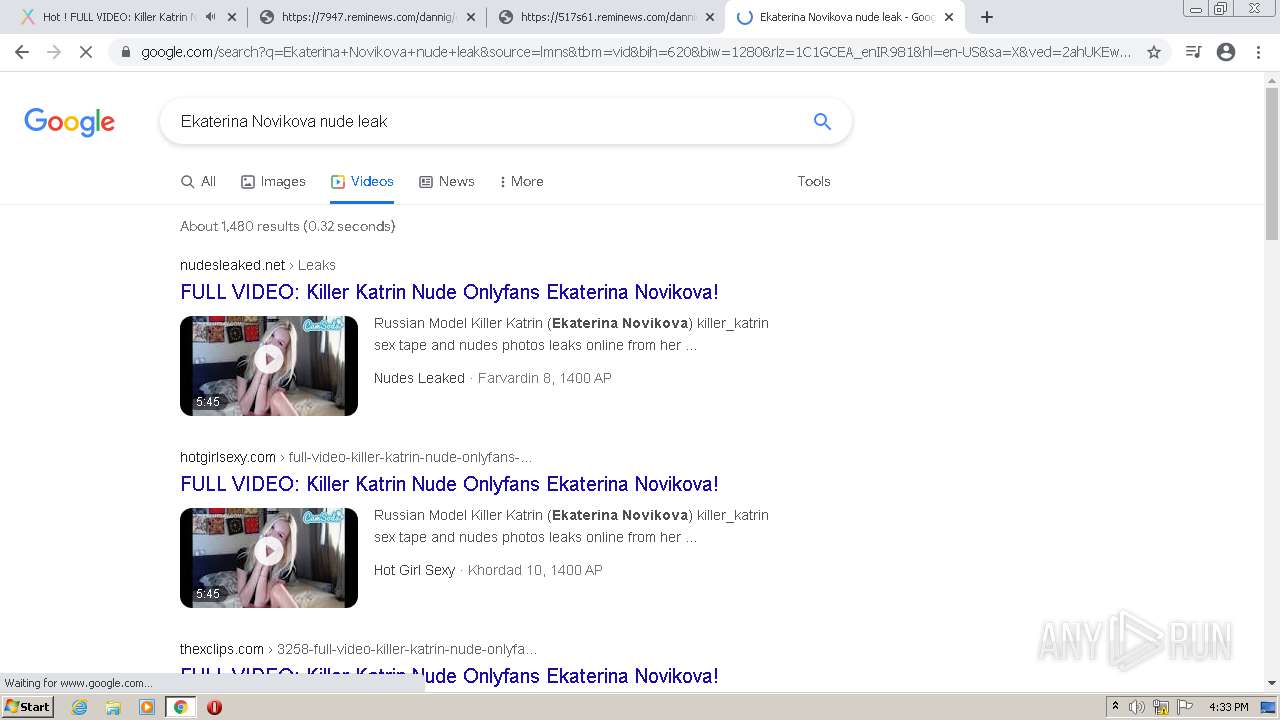Mute the first tab's audio speaker icon
This screenshot has height=720, width=1280.
210,17
